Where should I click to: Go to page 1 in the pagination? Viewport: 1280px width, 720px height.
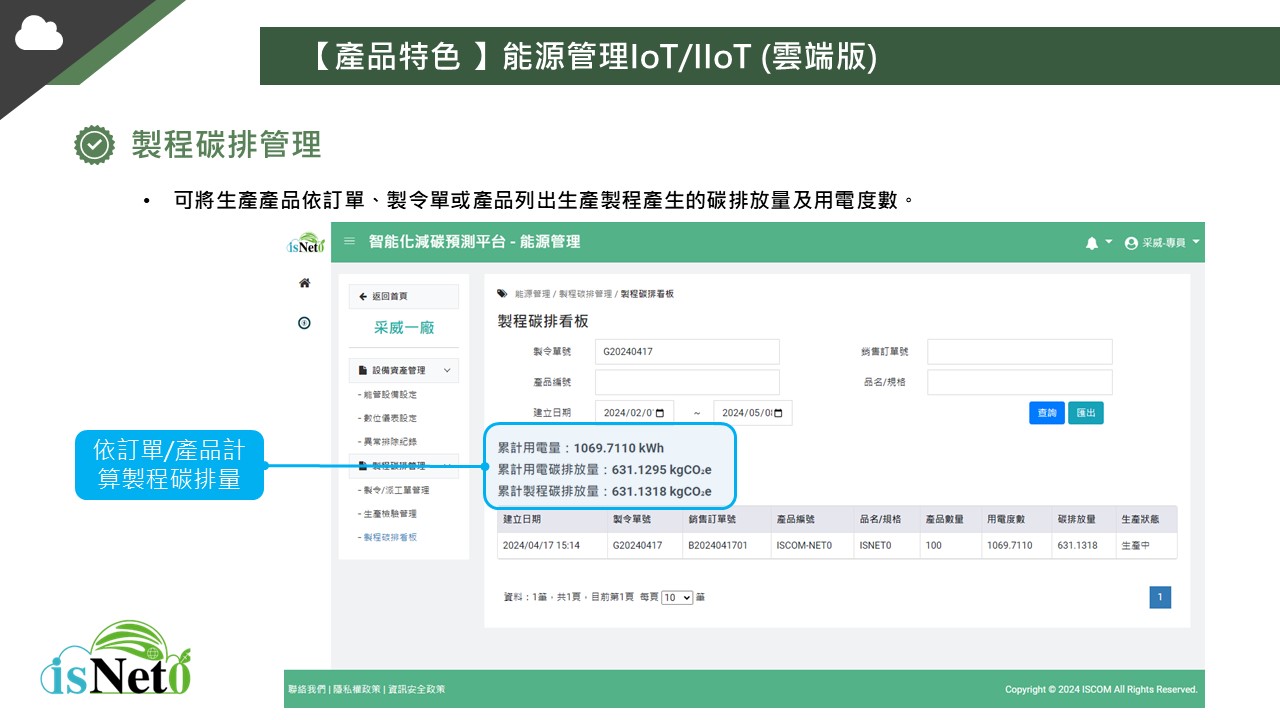click(1160, 597)
